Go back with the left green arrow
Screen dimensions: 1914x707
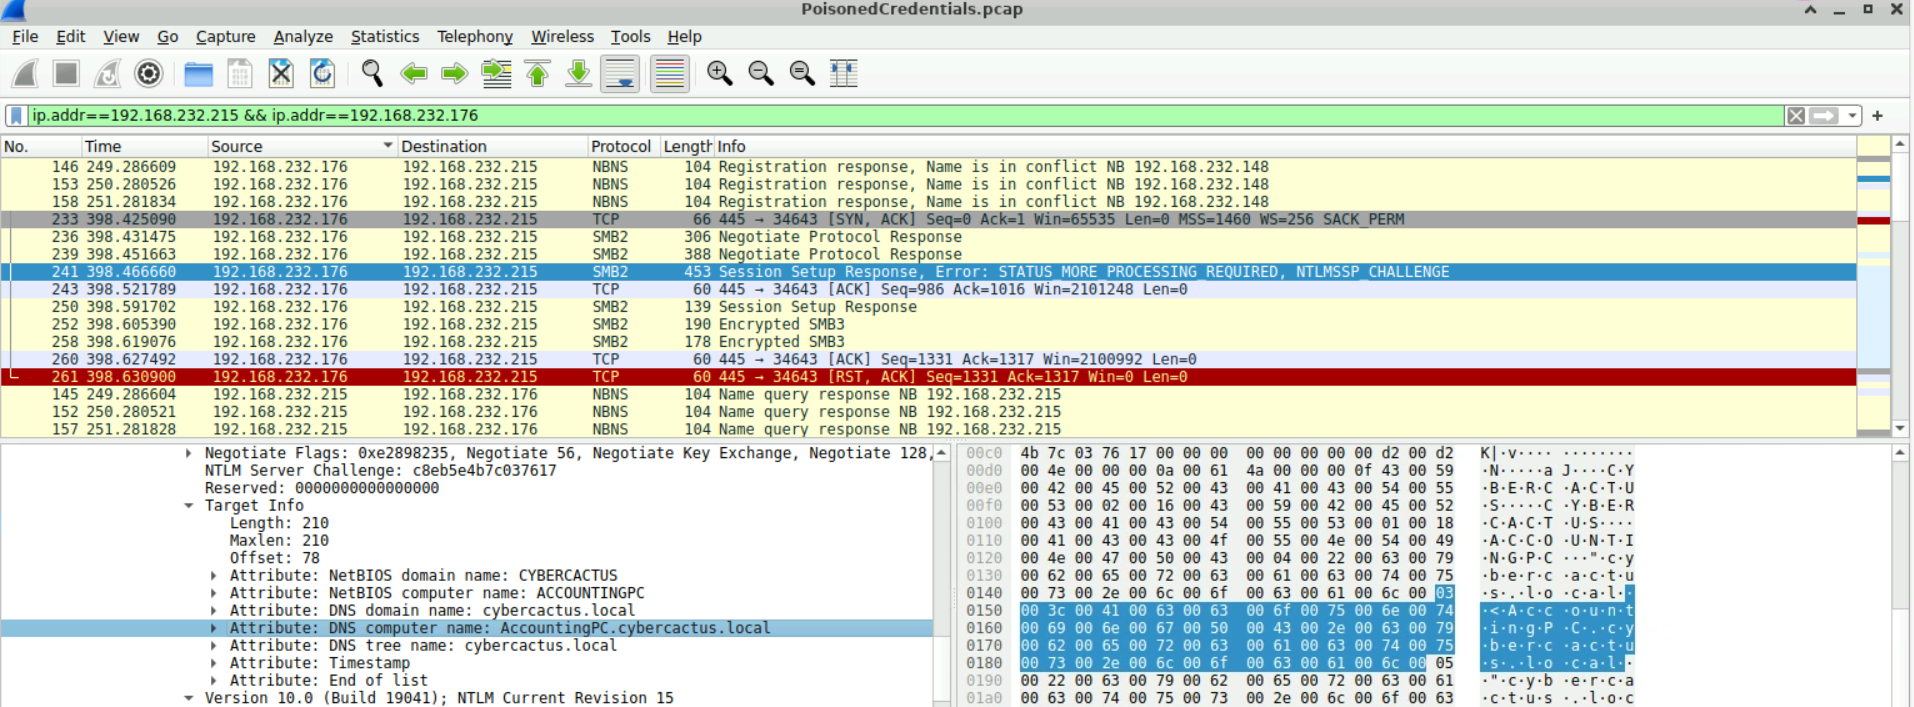coord(413,73)
